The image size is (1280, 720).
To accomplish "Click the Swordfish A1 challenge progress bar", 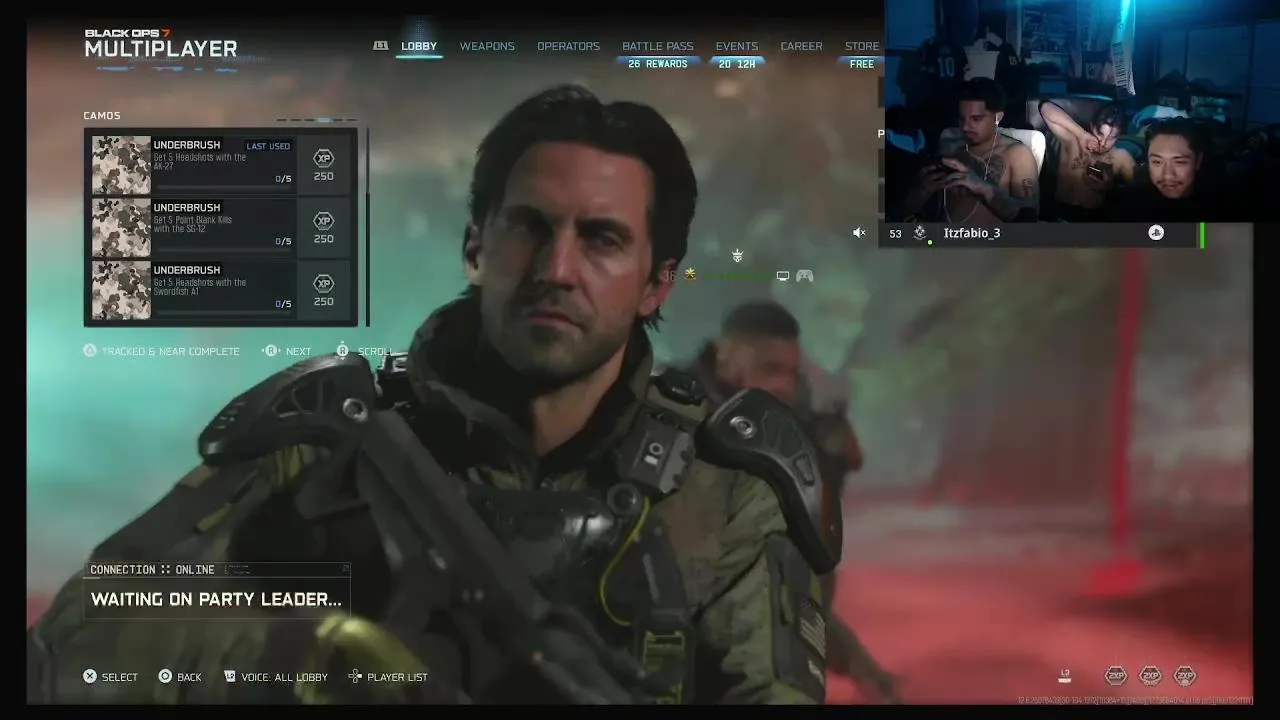I will point(222,313).
